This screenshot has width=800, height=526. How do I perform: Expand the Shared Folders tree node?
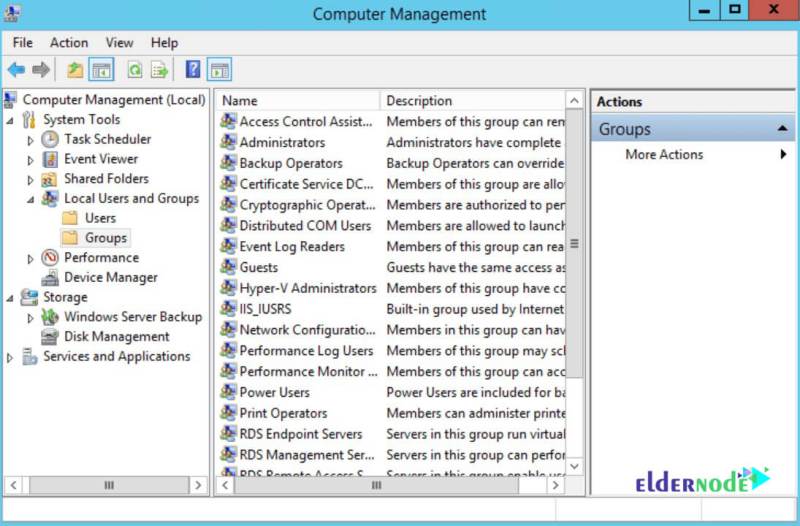pyautogui.click(x=30, y=180)
